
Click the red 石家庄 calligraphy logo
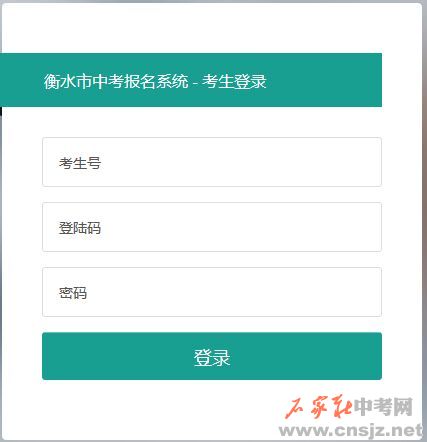(x=318, y=407)
